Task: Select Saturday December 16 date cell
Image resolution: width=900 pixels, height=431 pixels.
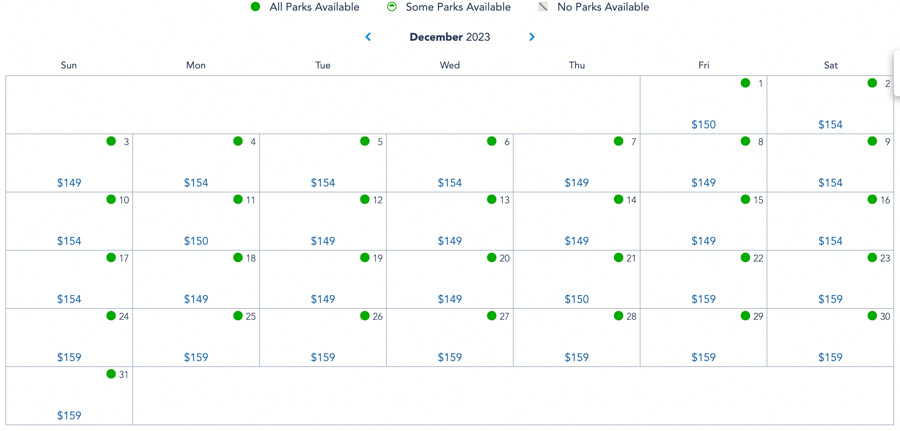Action: click(x=830, y=221)
